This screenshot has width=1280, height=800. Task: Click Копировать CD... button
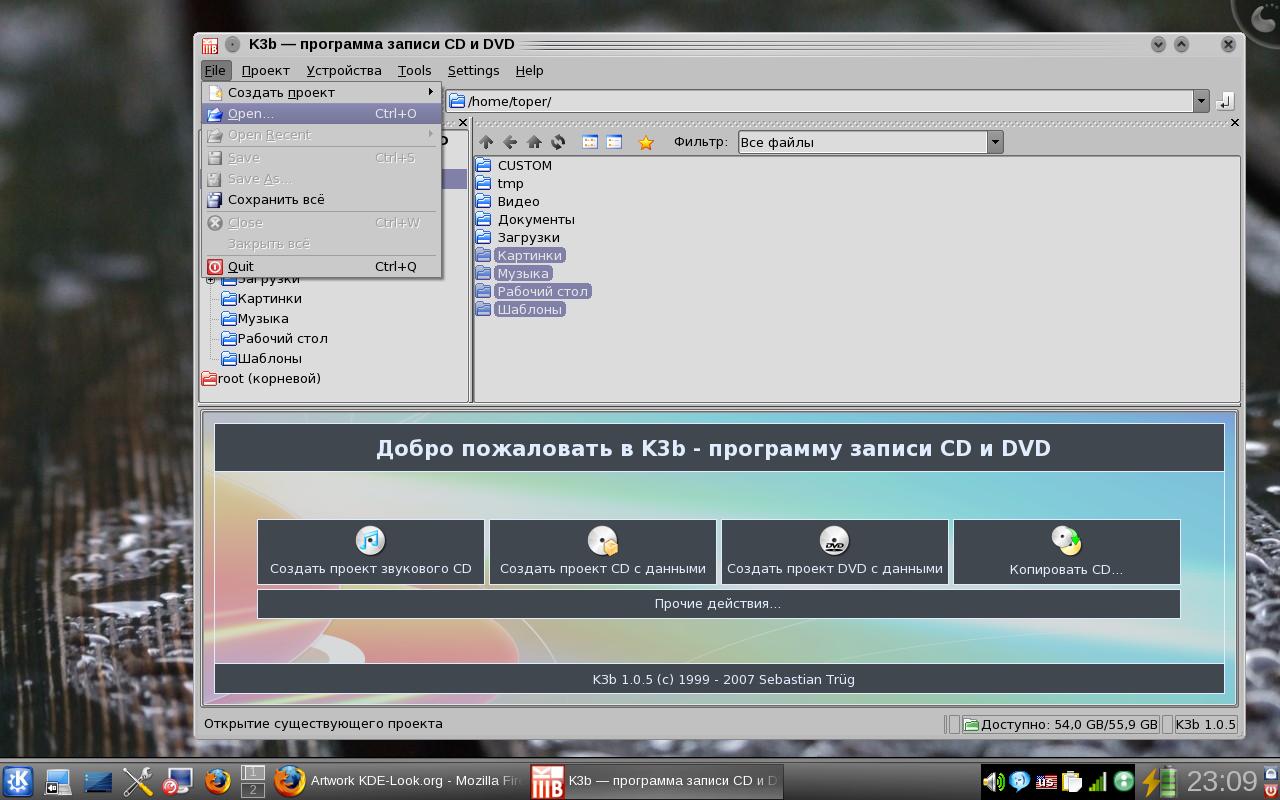tap(1067, 552)
